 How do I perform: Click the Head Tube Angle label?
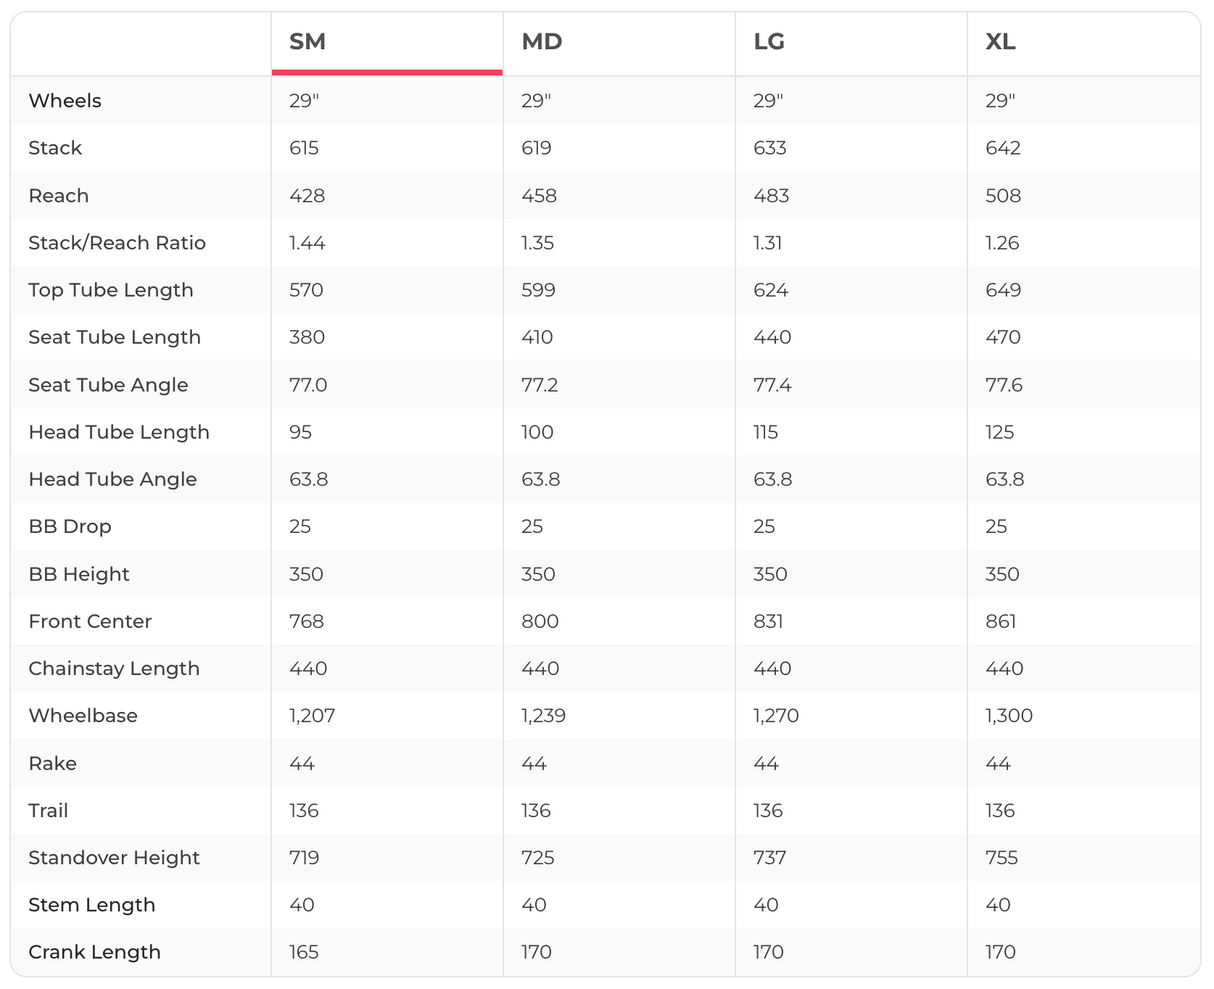pyautogui.click(x=112, y=480)
